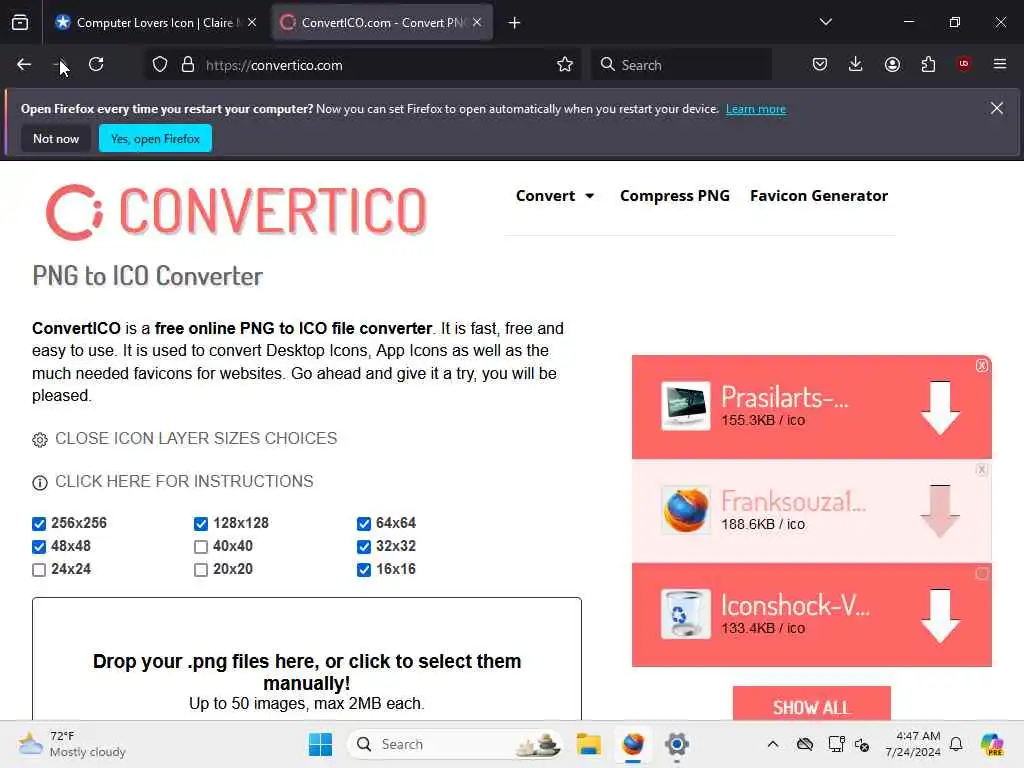Click Prasilarts monitor thumbnail

click(x=686, y=406)
